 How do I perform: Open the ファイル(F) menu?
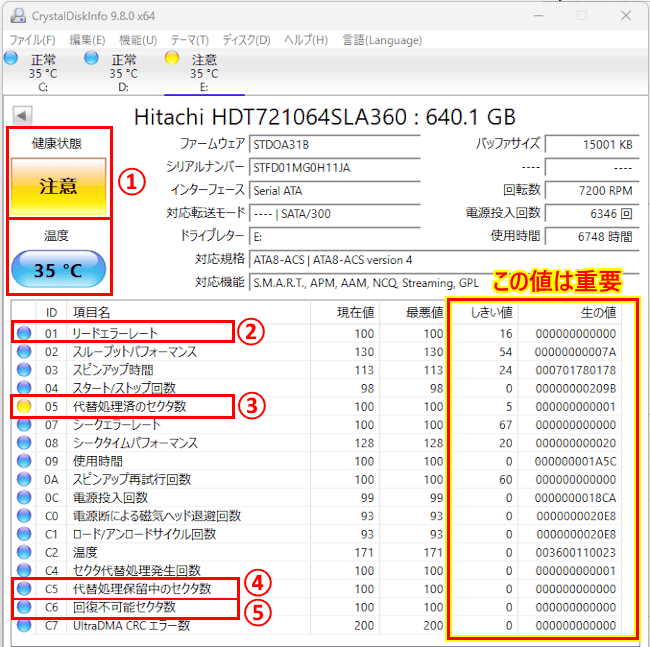coord(32,40)
